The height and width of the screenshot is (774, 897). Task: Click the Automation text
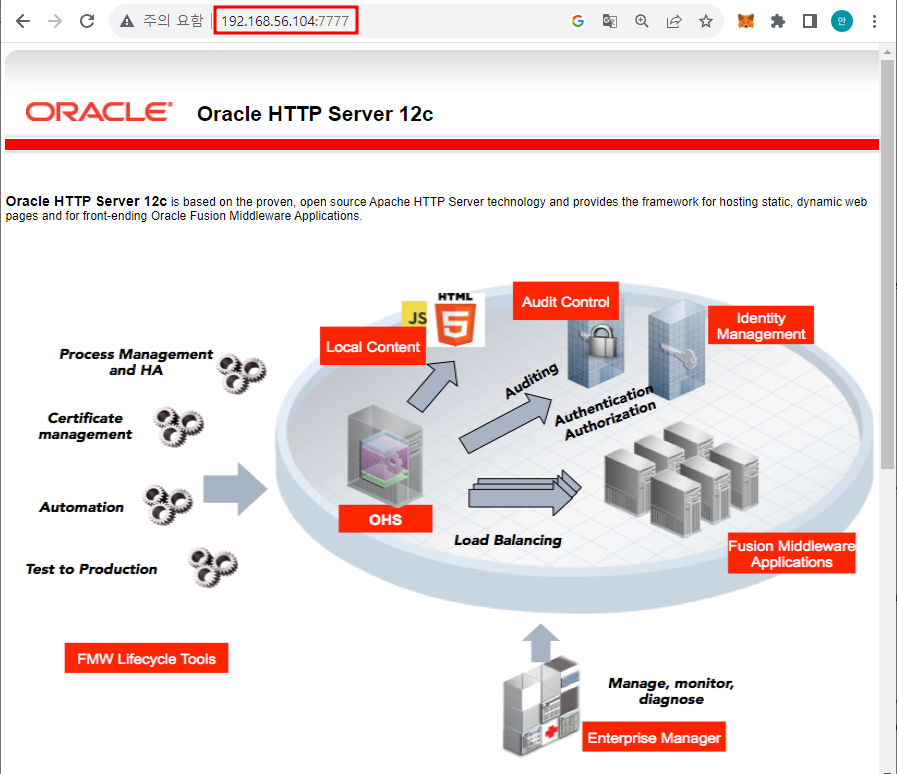pyautogui.click(x=81, y=507)
